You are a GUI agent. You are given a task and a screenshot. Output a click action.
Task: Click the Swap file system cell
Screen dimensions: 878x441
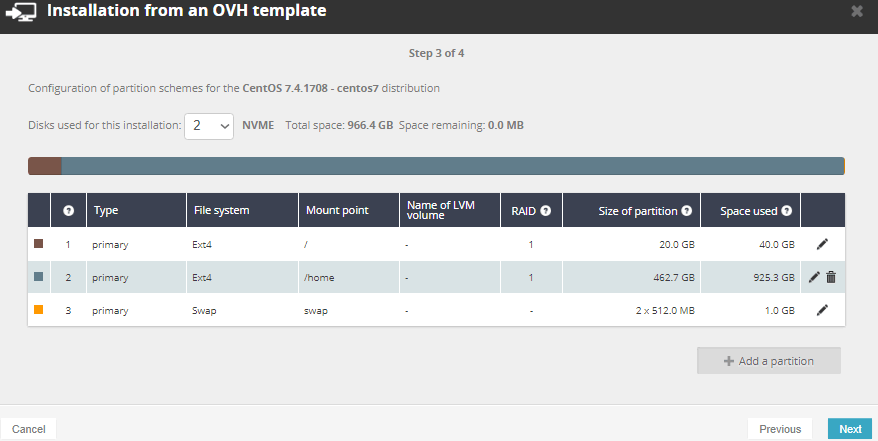[242, 310]
